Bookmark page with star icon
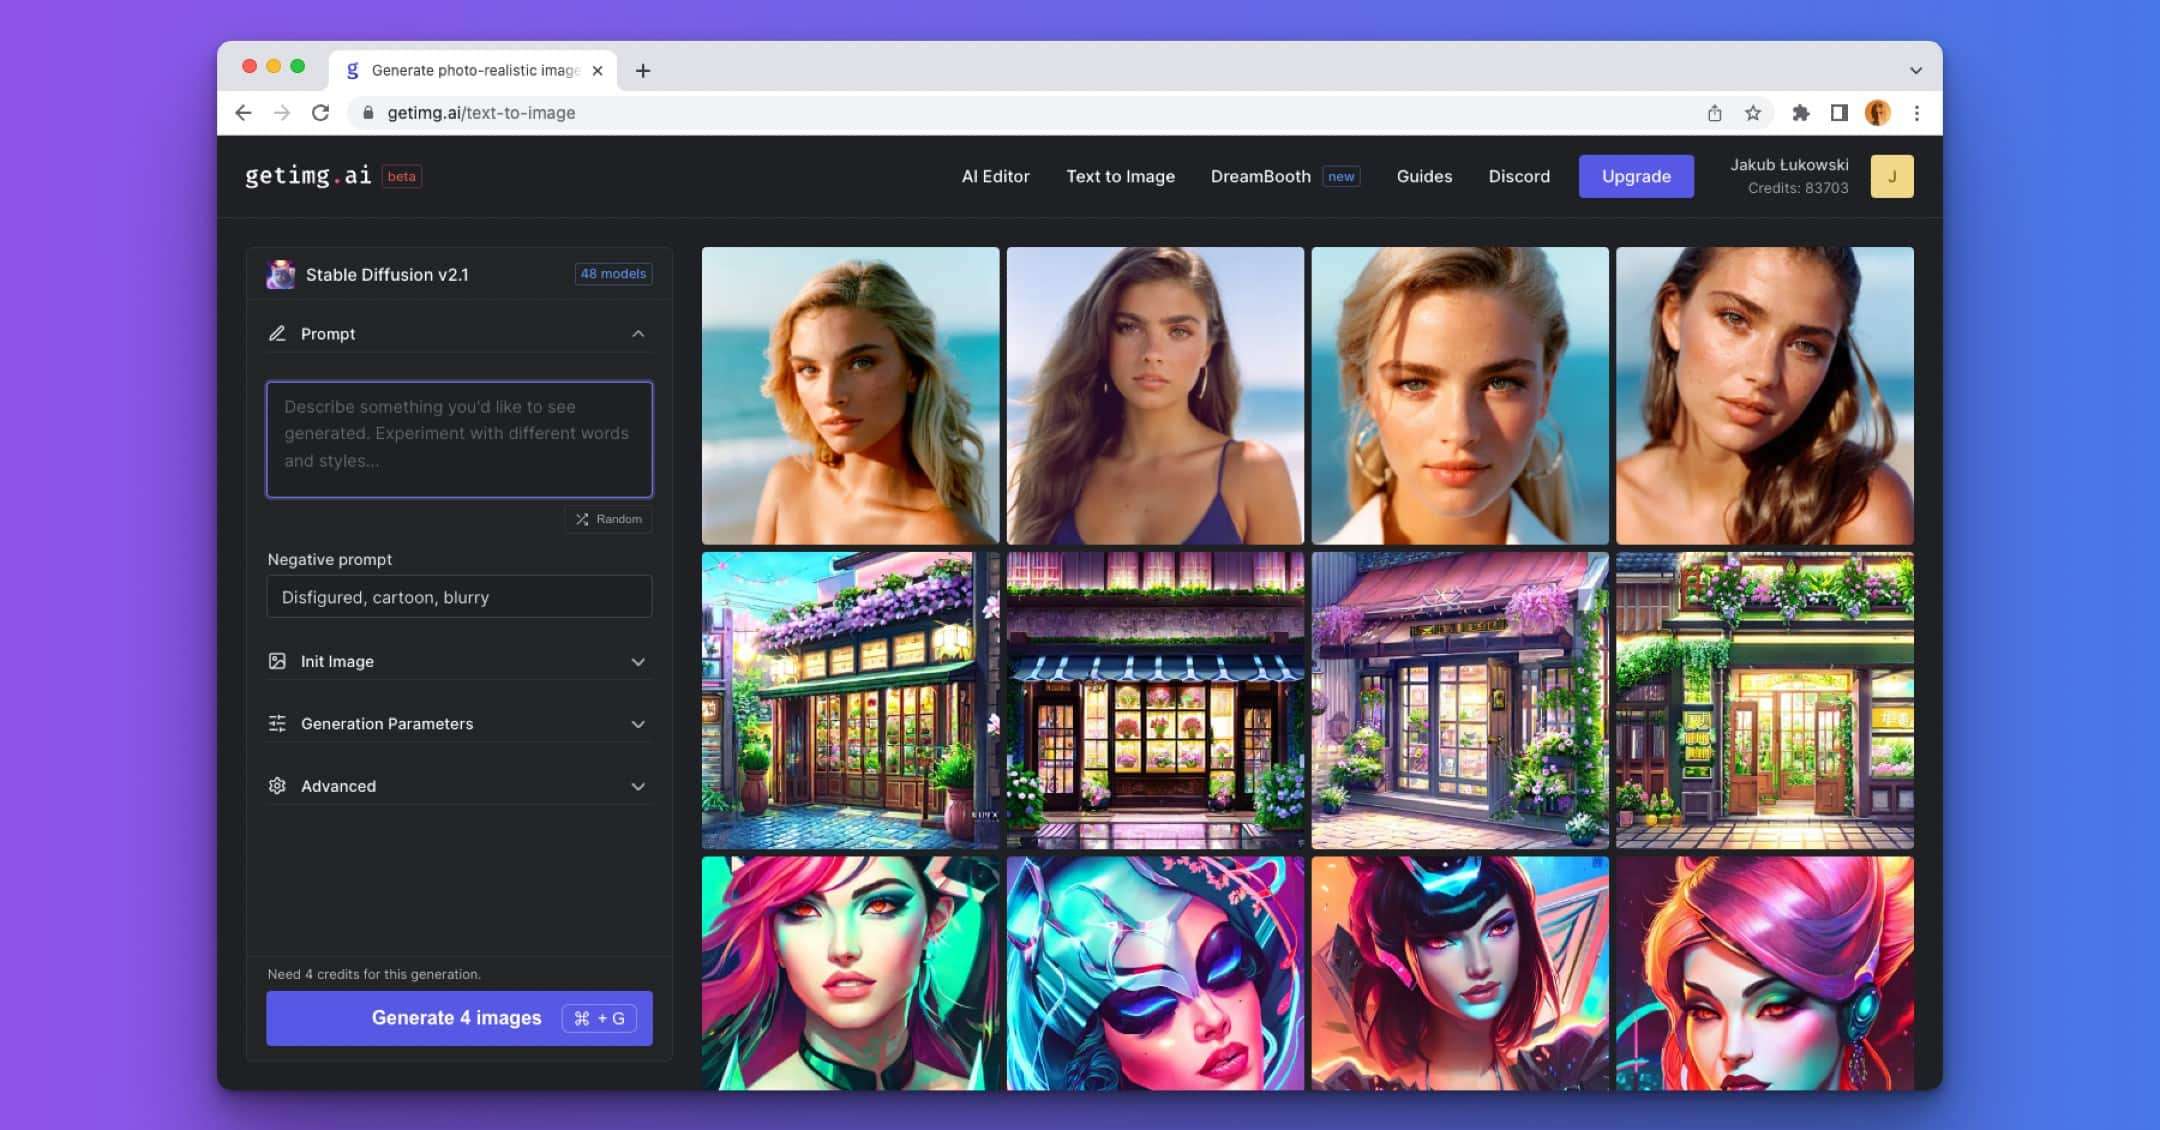 [1753, 113]
